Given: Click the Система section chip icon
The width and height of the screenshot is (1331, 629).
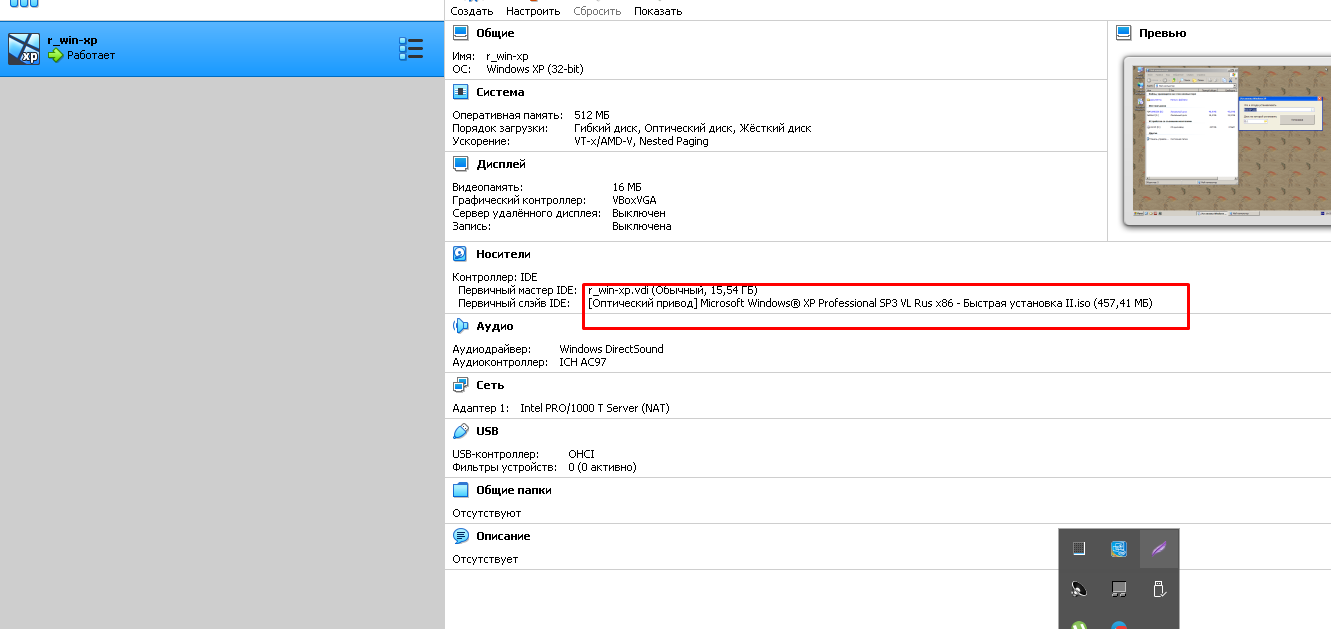Looking at the screenshot, I should point(460,92).
